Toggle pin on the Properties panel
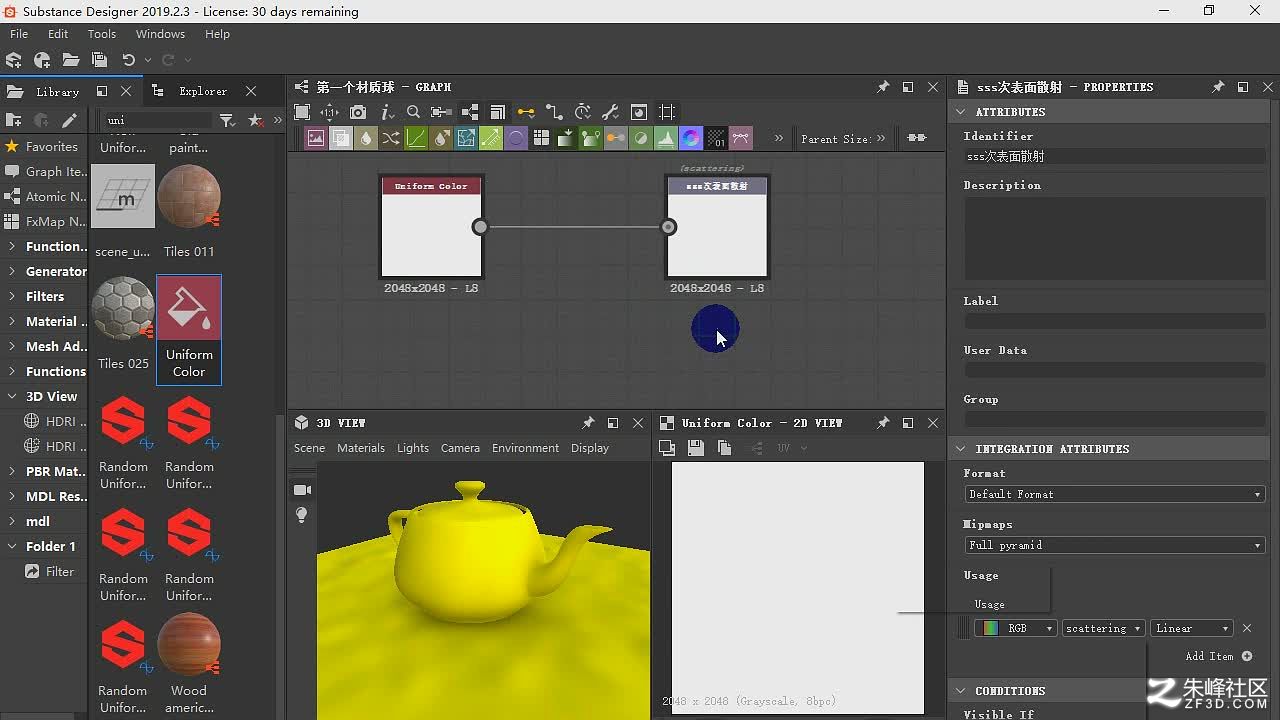The image size is (1280, 720). pos(1218,87)
